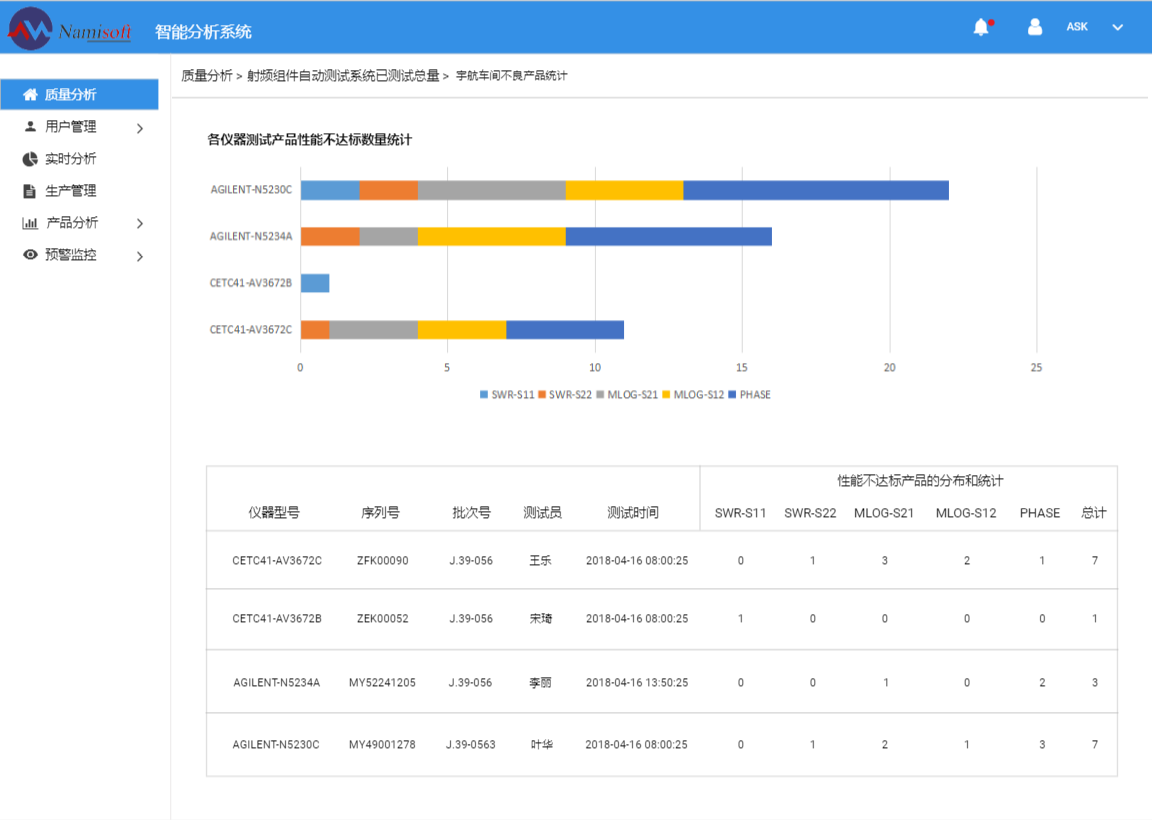The width and height of the screenshot is (1152, 820).
Task: Click the 序列号 column header
Action: [380, 513]
